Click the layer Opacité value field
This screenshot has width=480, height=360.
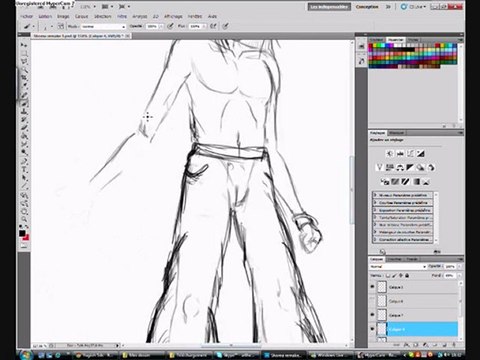pyautogui.click(x=450, y=267)
